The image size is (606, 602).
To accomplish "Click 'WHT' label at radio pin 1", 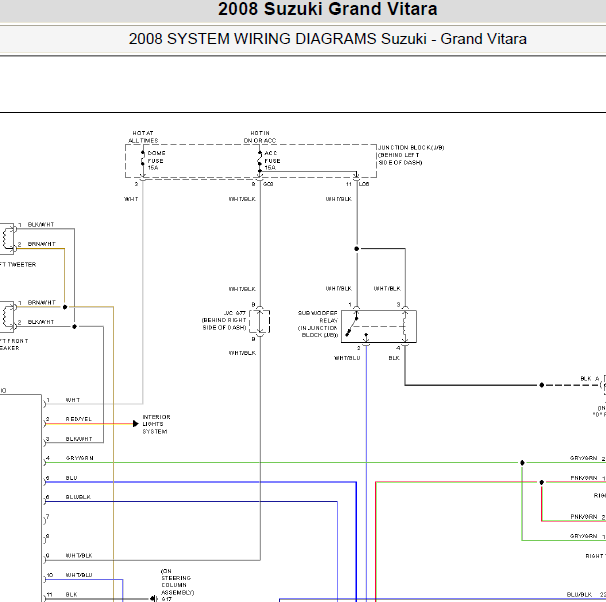I will coord(73,400).
